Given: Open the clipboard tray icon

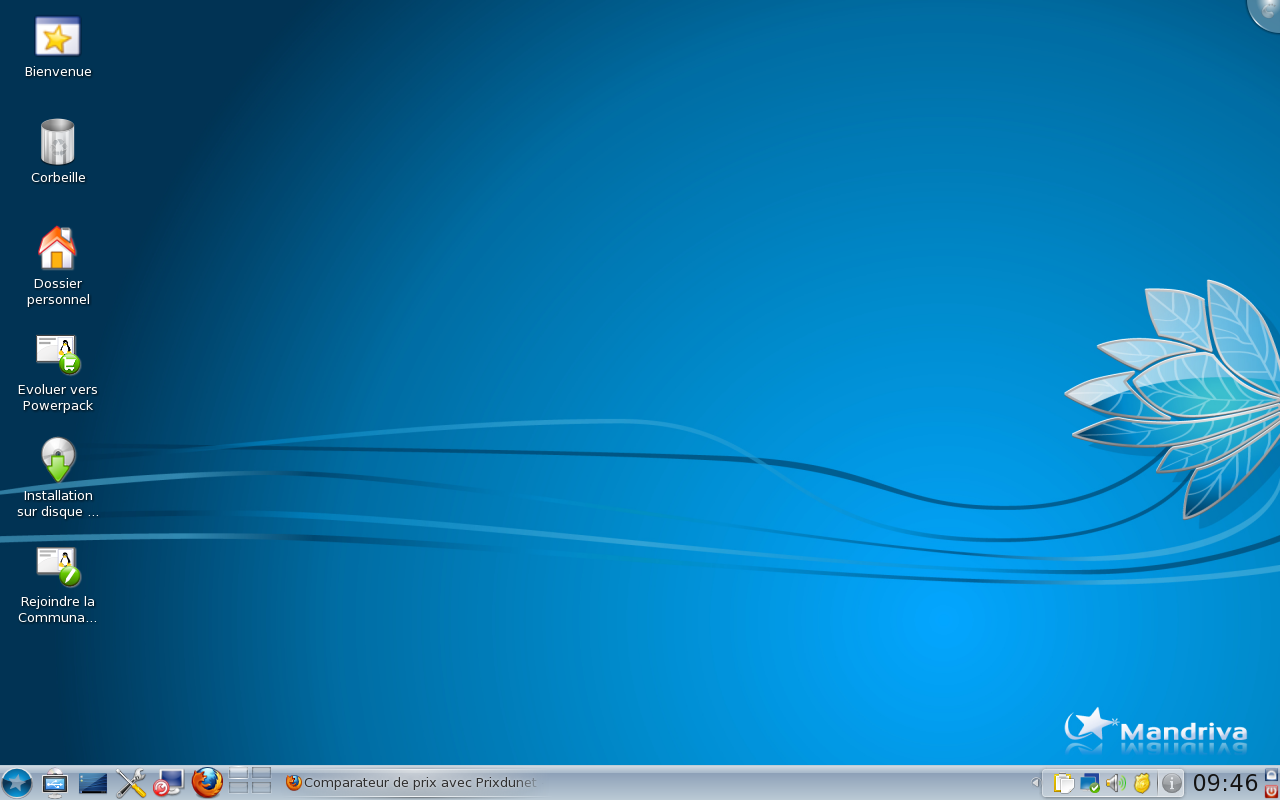Looking at the screenshot, I should tap(1063, 783).
